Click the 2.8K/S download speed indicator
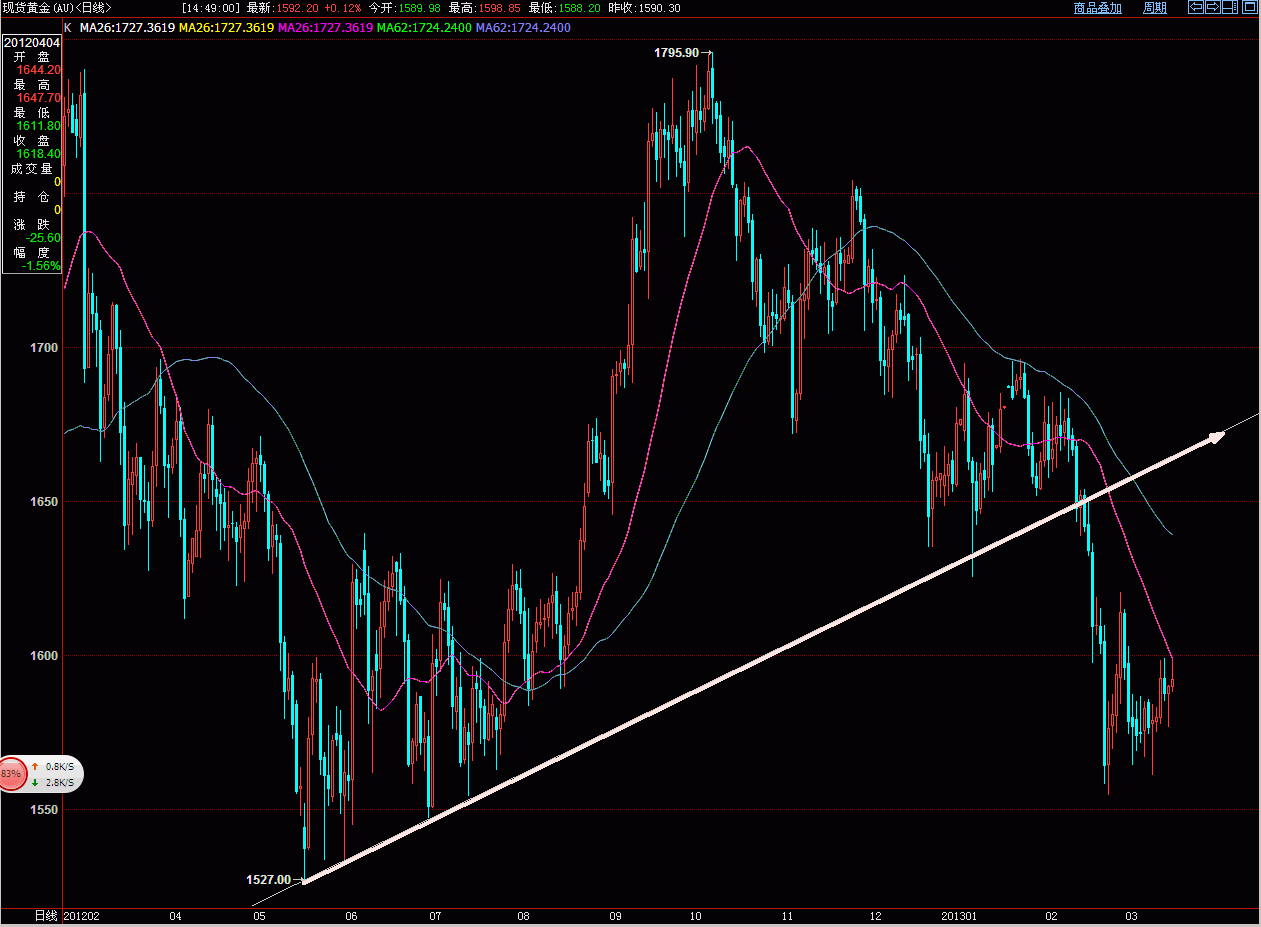Screen dimensions: 1261x927 click(54, 782)
